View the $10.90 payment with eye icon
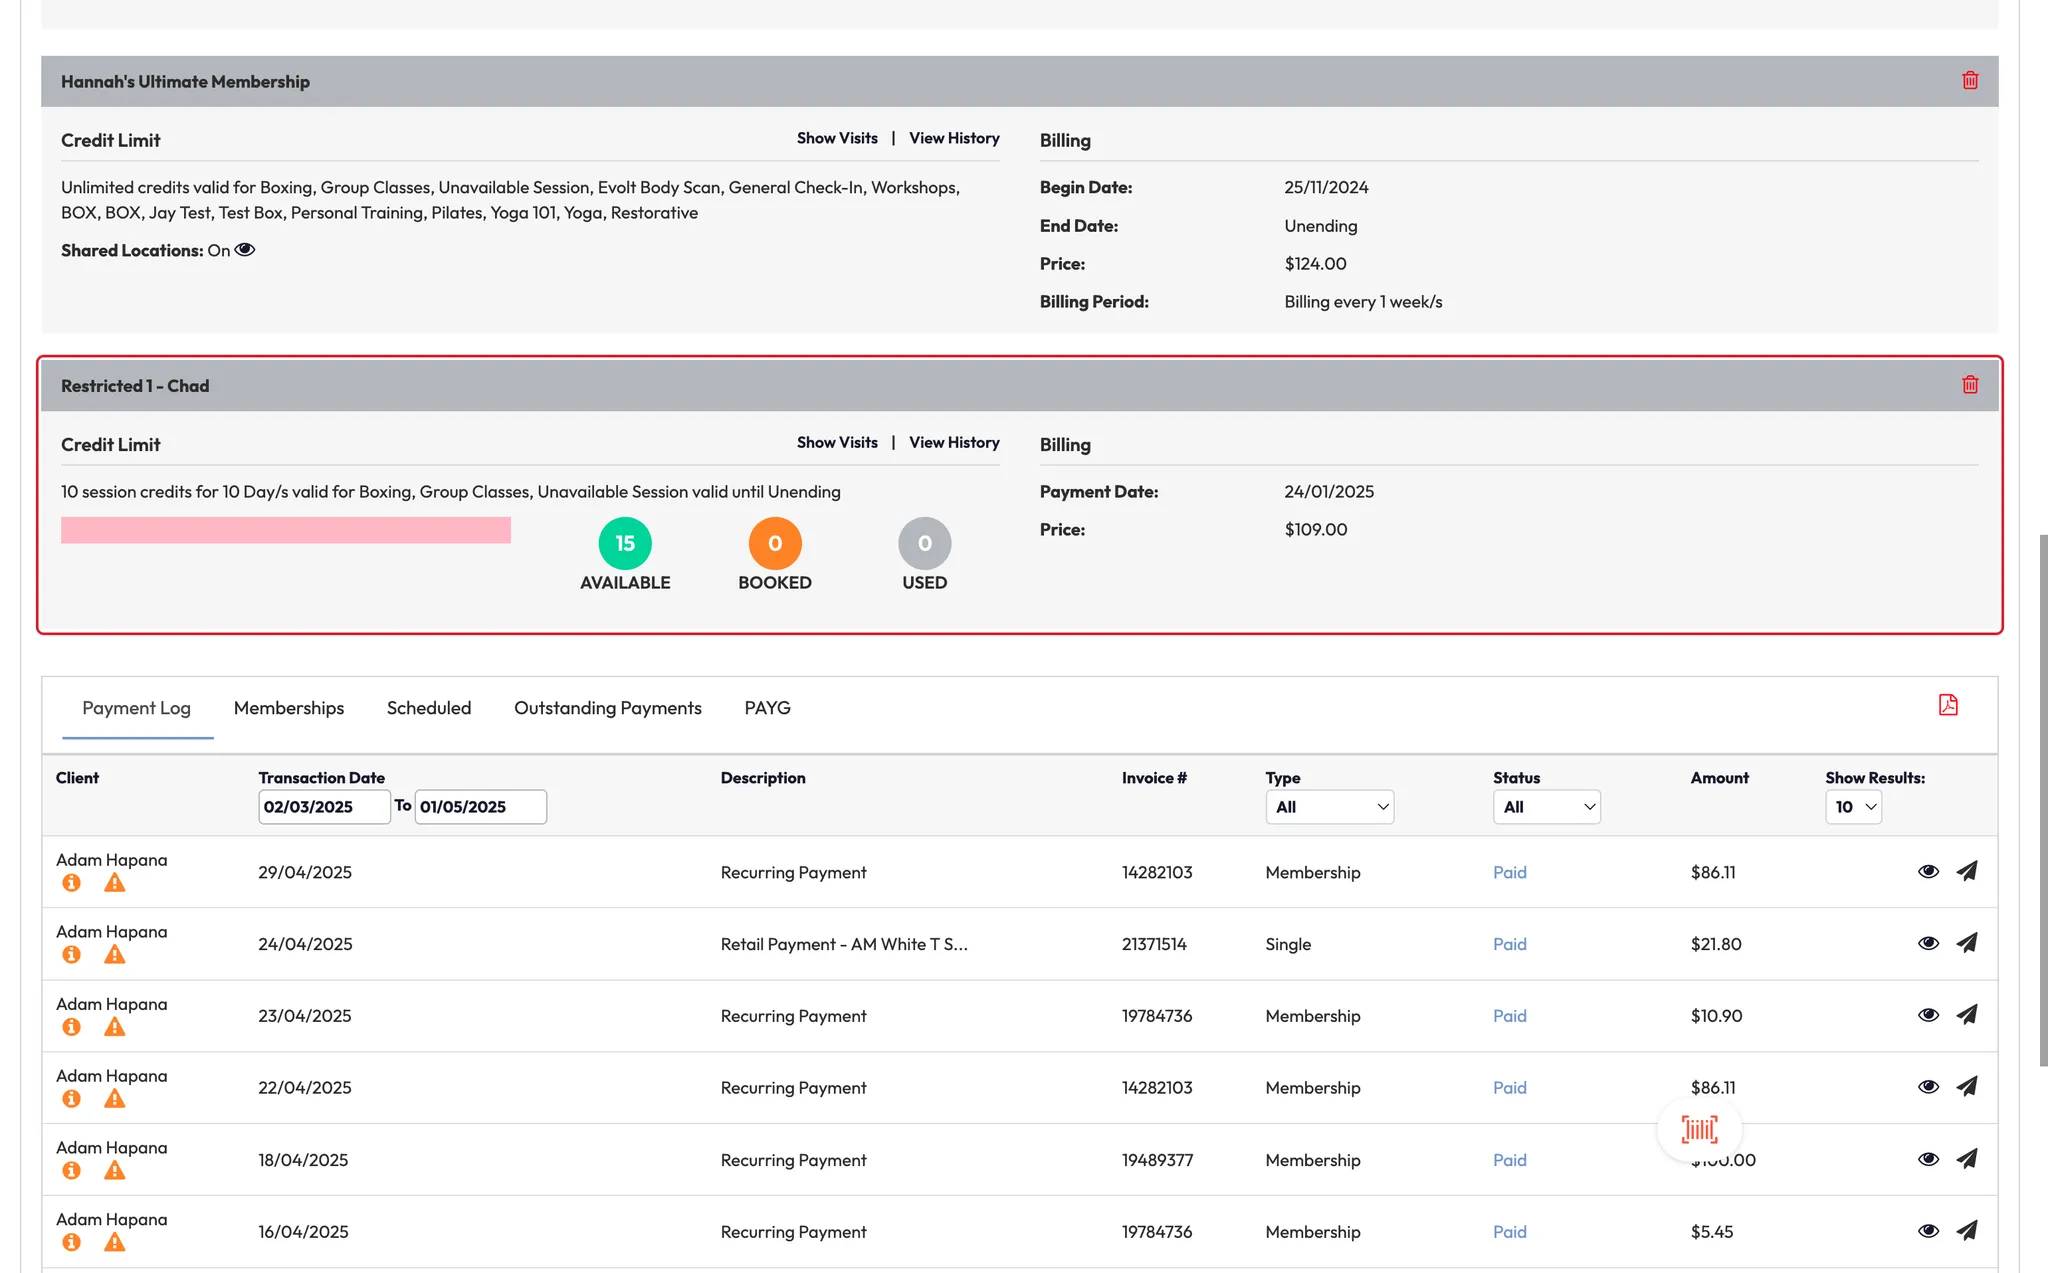2048x1273 pixels. (1928, 1015)
